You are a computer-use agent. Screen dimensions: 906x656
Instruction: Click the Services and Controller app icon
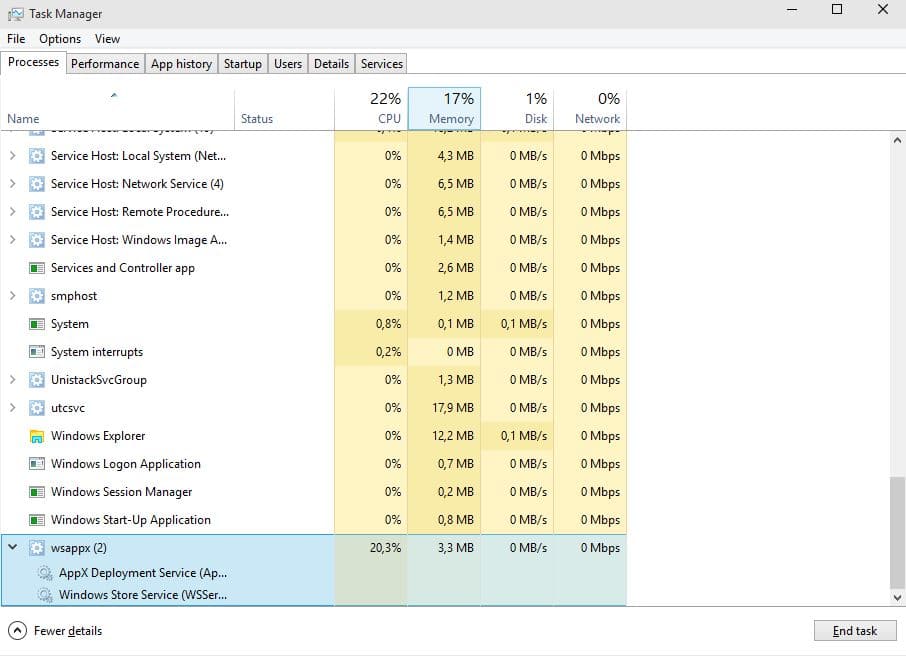[37, 268]
